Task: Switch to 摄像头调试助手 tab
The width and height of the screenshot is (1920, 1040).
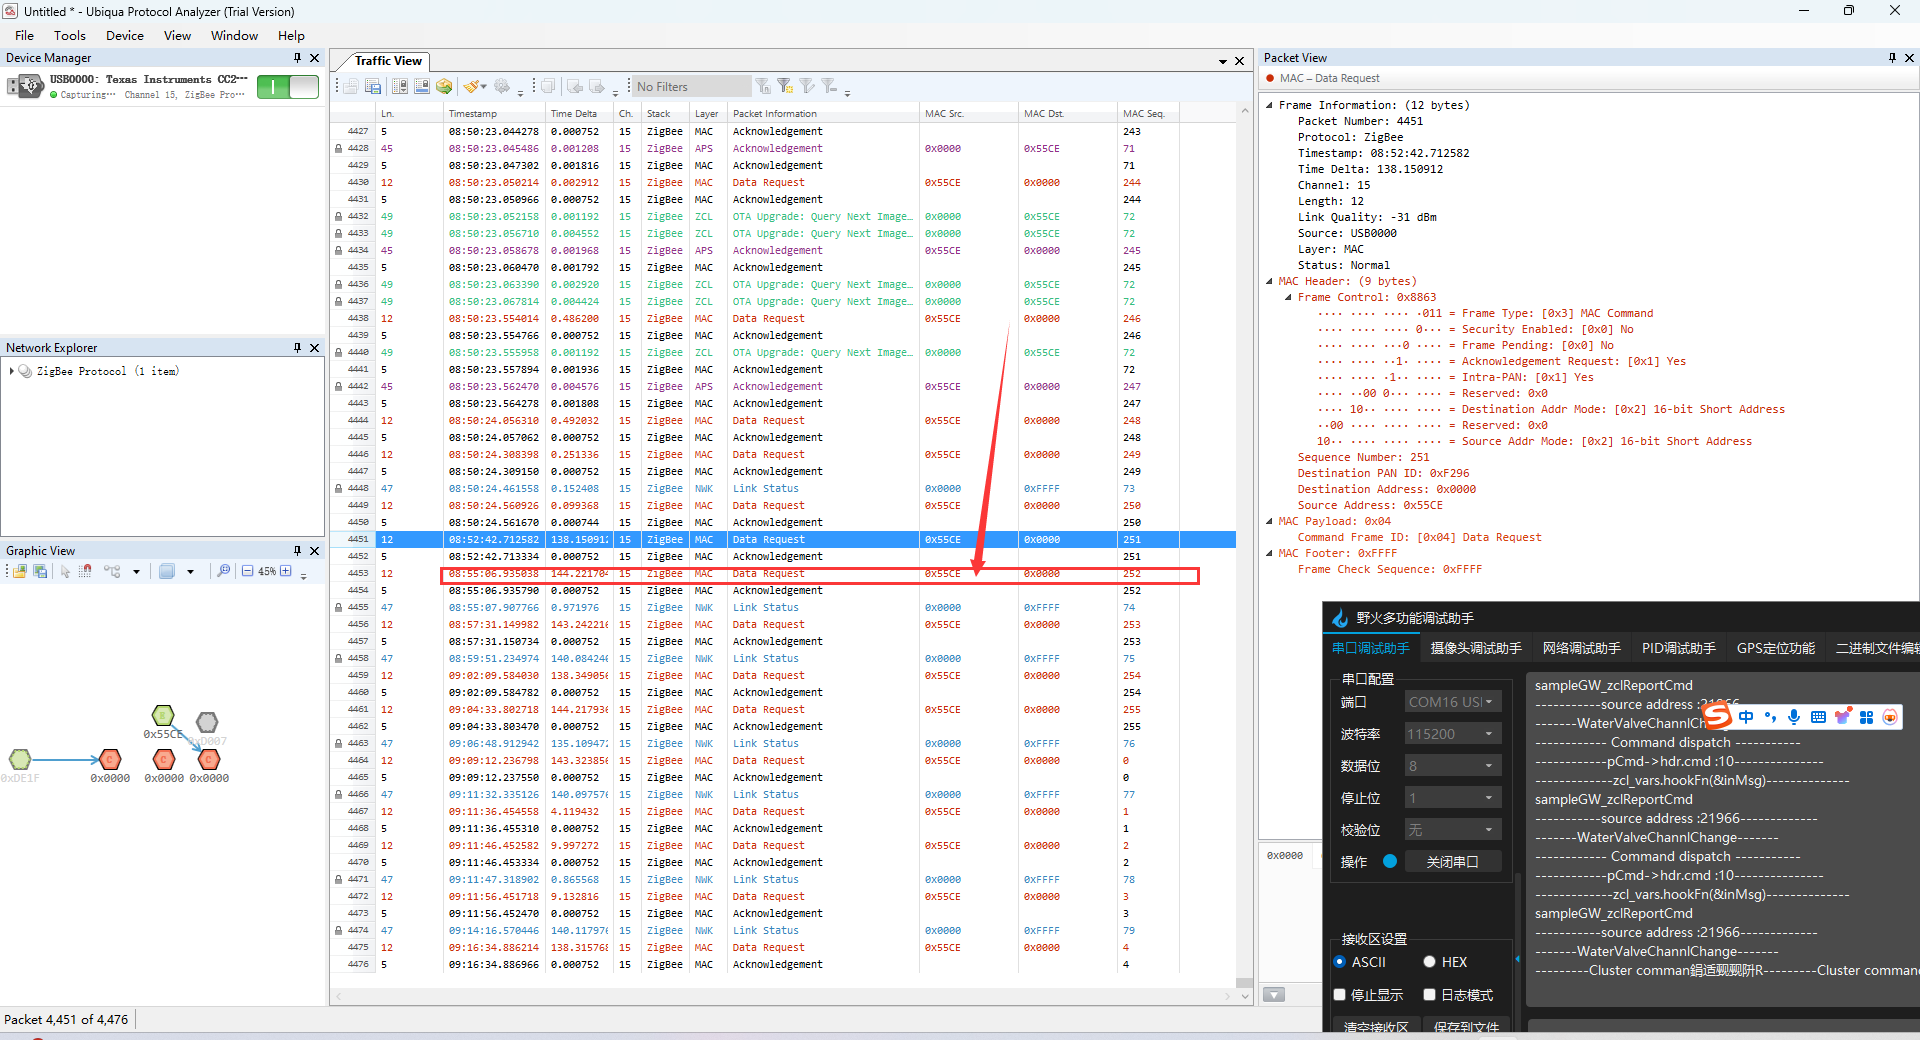Action: [x=1476, y=648]
